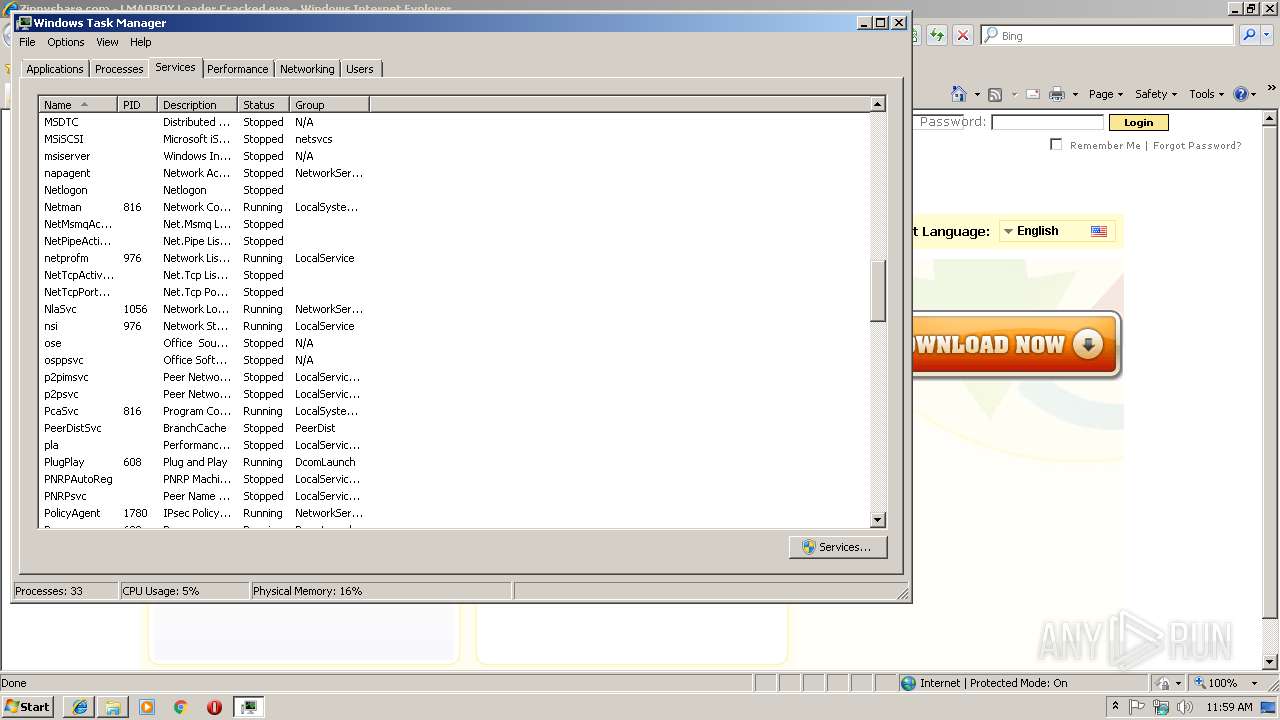Follow the Forgot Password? link
The width and height of the screenshot is (1280, 720).
[1197, 146]
